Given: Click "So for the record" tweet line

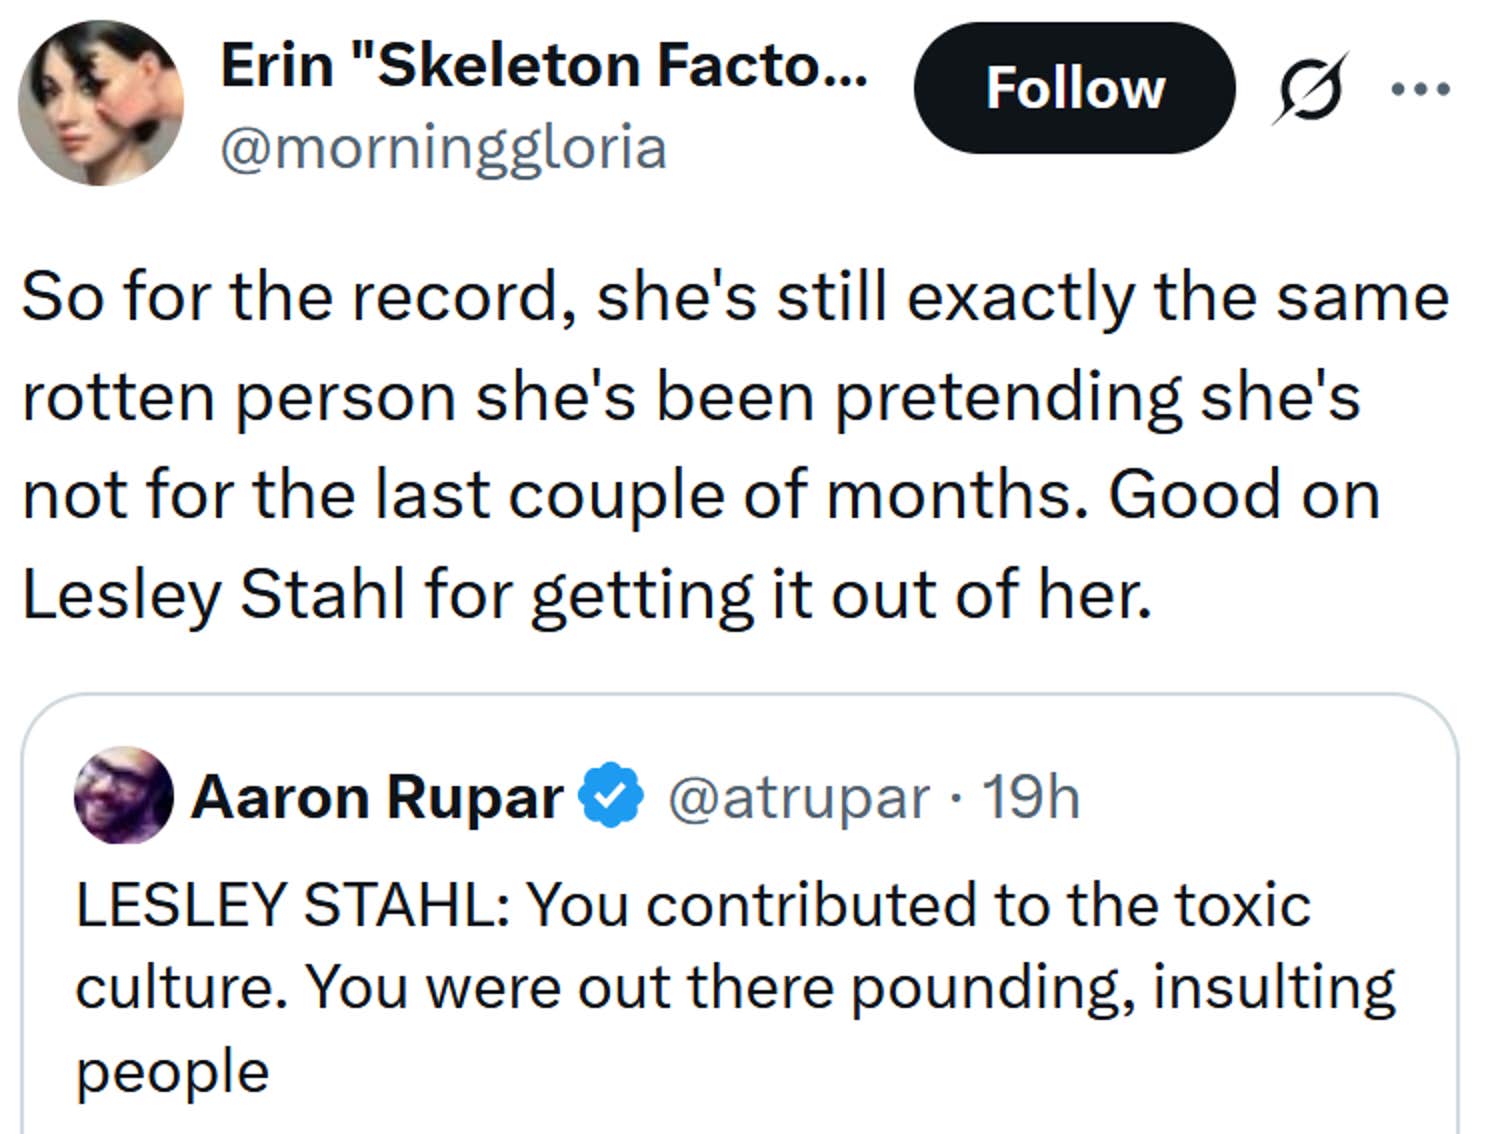Looking at the screenshot, I should click(x=294, y=297).
